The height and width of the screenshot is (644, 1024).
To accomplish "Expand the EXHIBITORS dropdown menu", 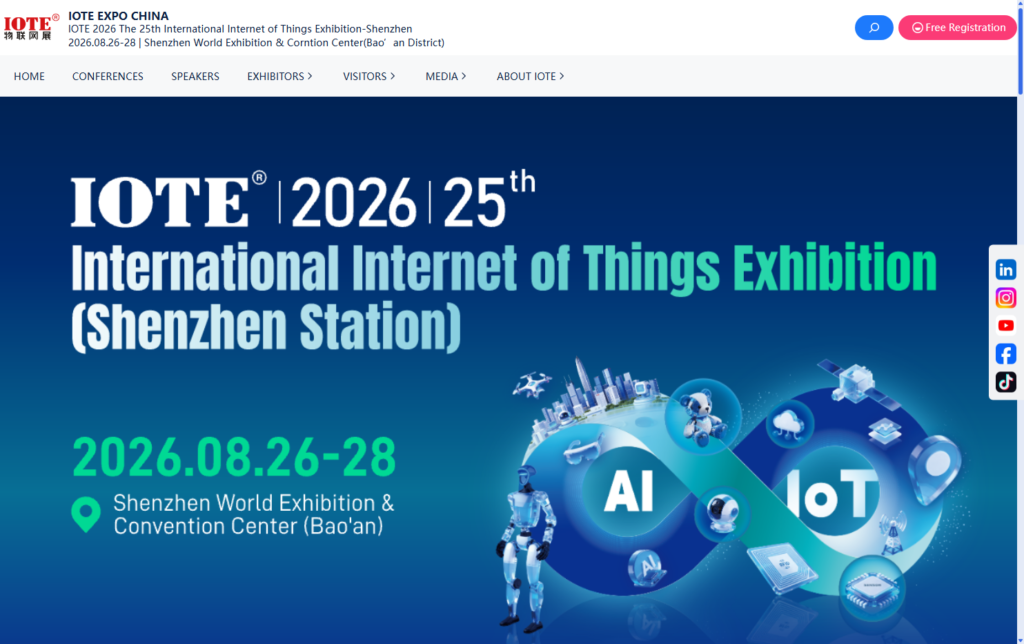I will click(x=279, y=76).
